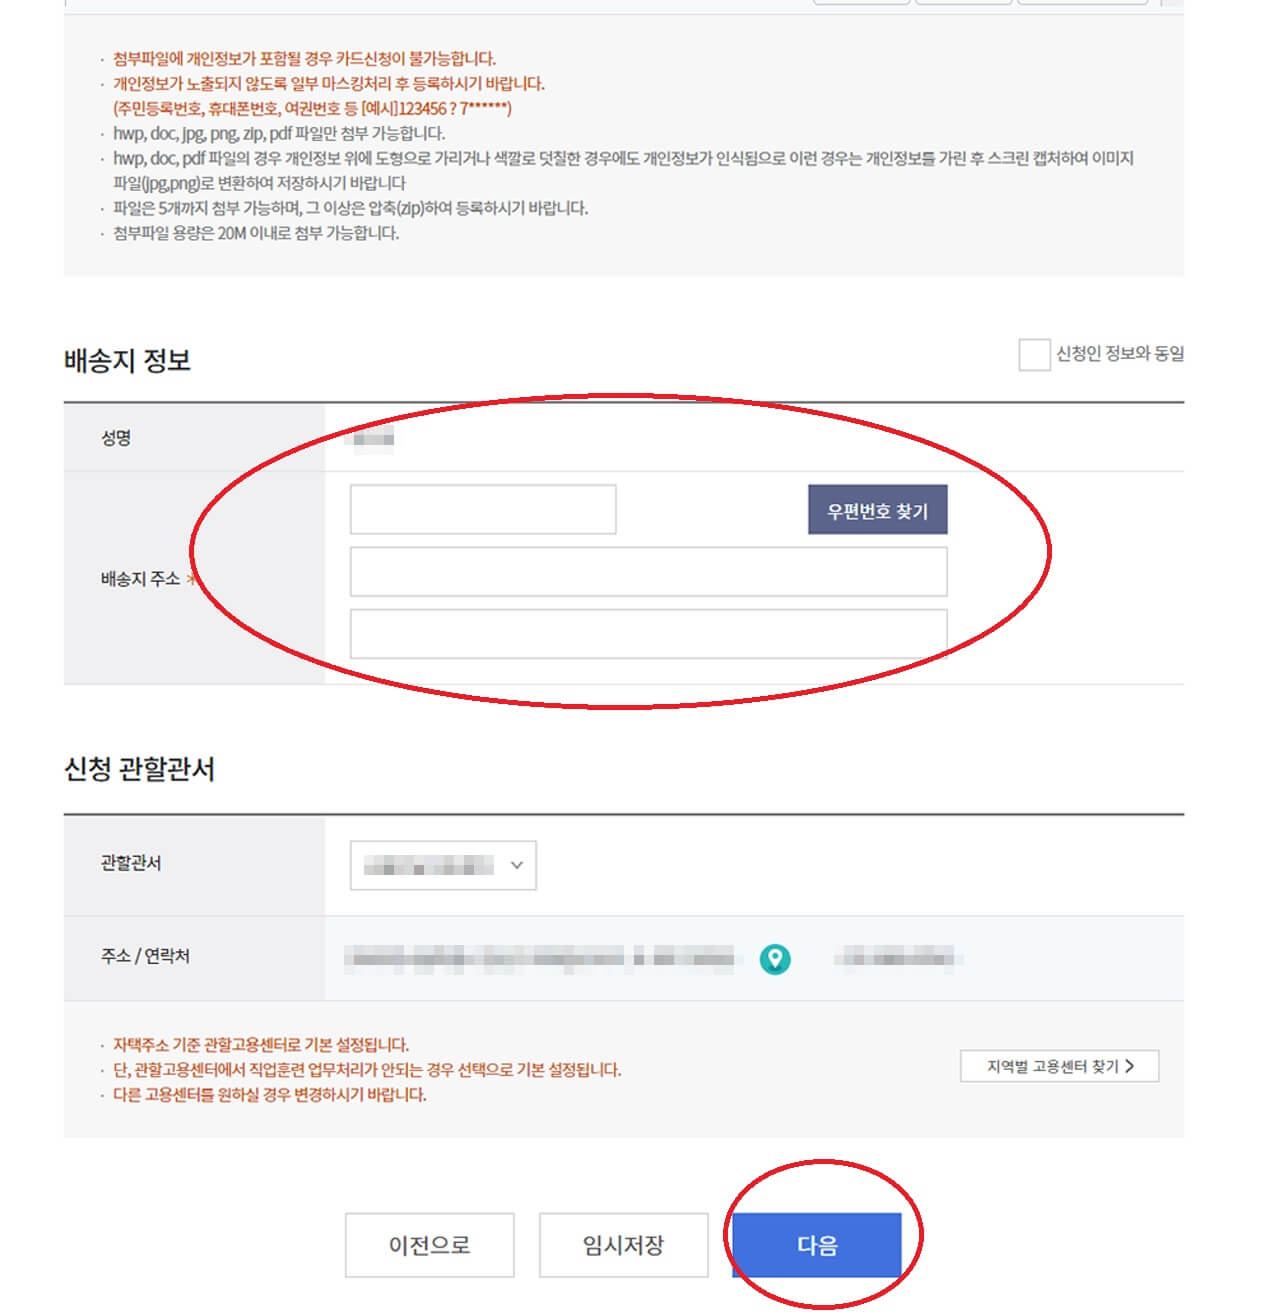Tick the 신청인 정보와 동일 checkbox
The image size is (1265, 1313).
(1034, 354)
